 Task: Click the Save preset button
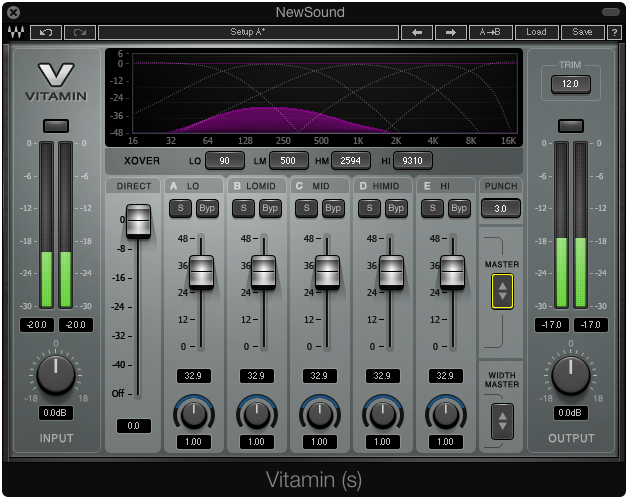pyautogui.click(x=582, y=32)
